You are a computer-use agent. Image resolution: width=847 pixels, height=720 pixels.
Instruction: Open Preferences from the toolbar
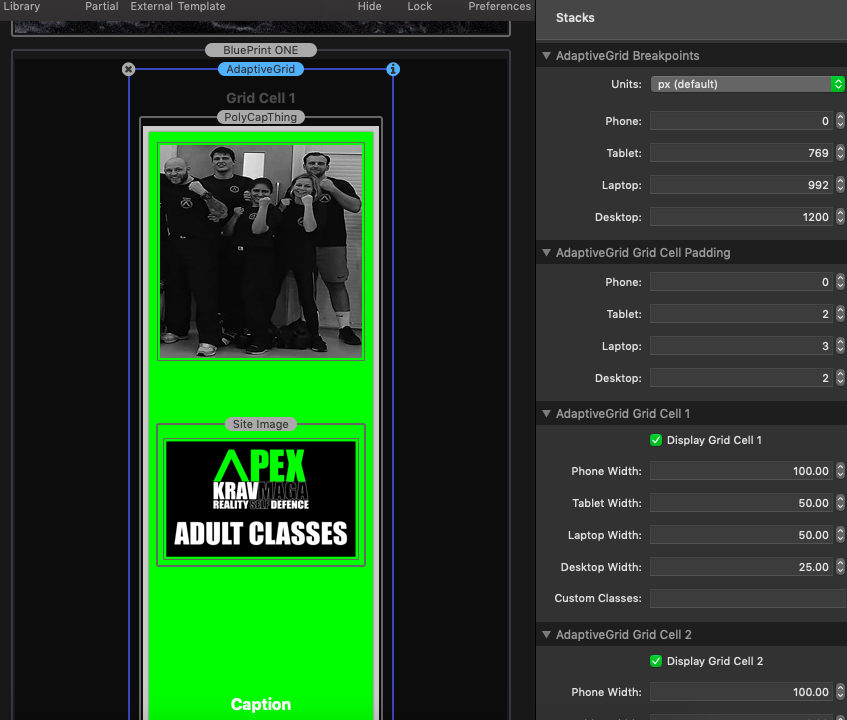pyautogui.click(x=500, y=6)
